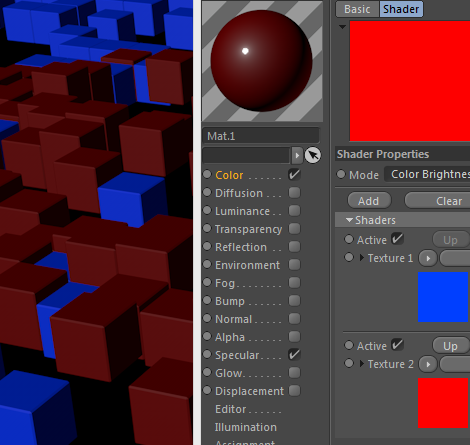Open the Mode Color Brightness dropdown
470x445 pixels.
pyautogui.click(x=427, y=174)
